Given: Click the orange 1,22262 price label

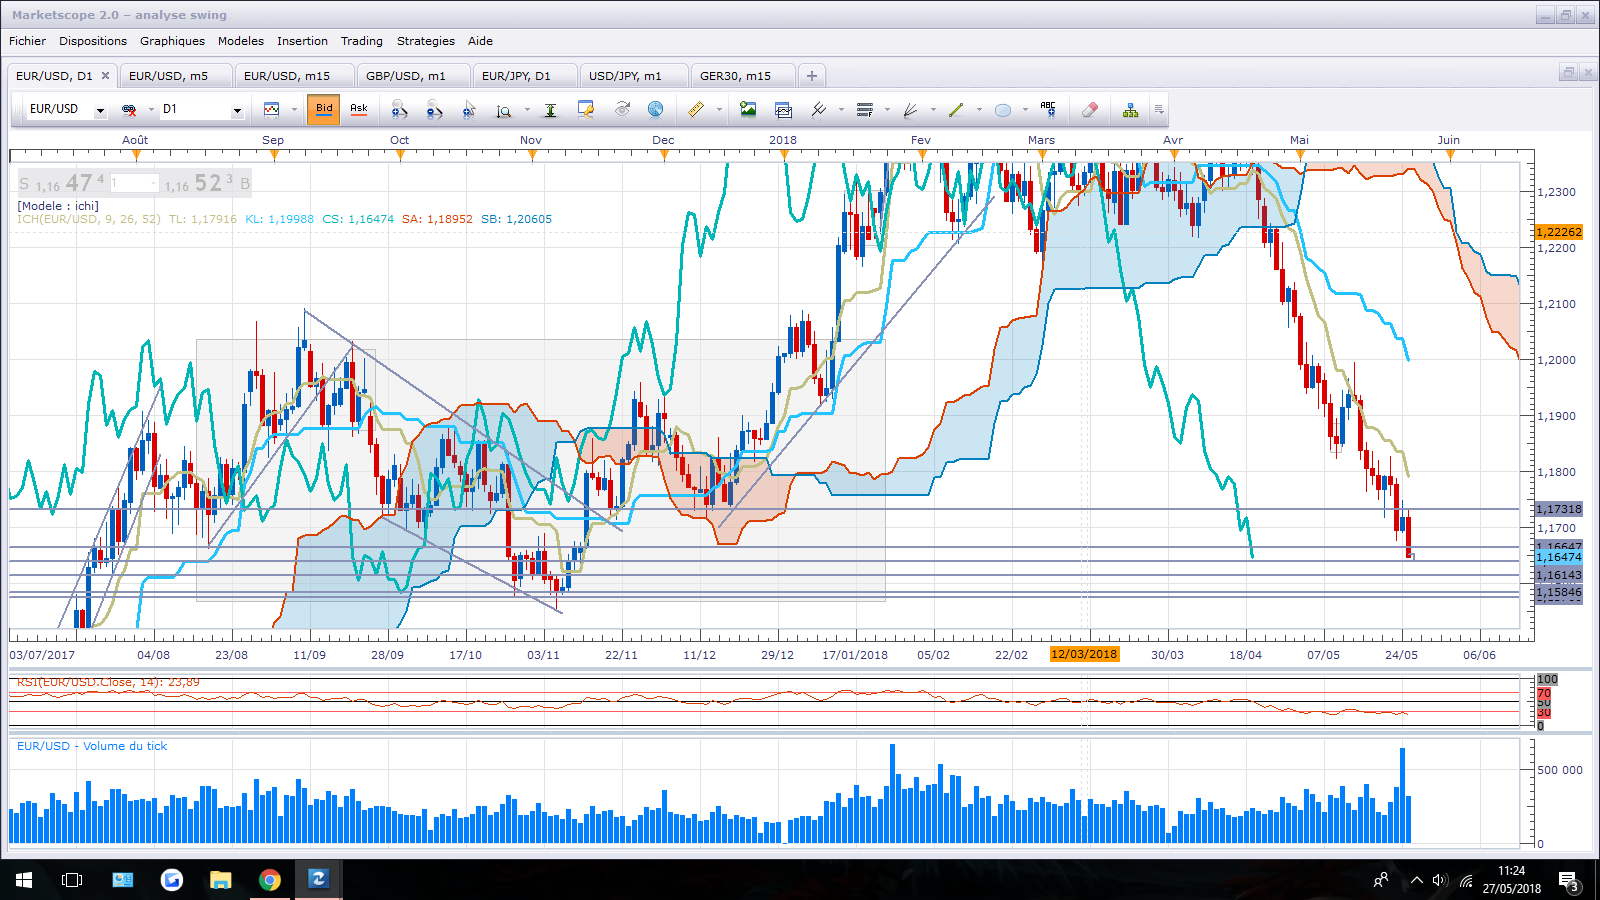Looking at the screenshot, I should pos(1559,232).
